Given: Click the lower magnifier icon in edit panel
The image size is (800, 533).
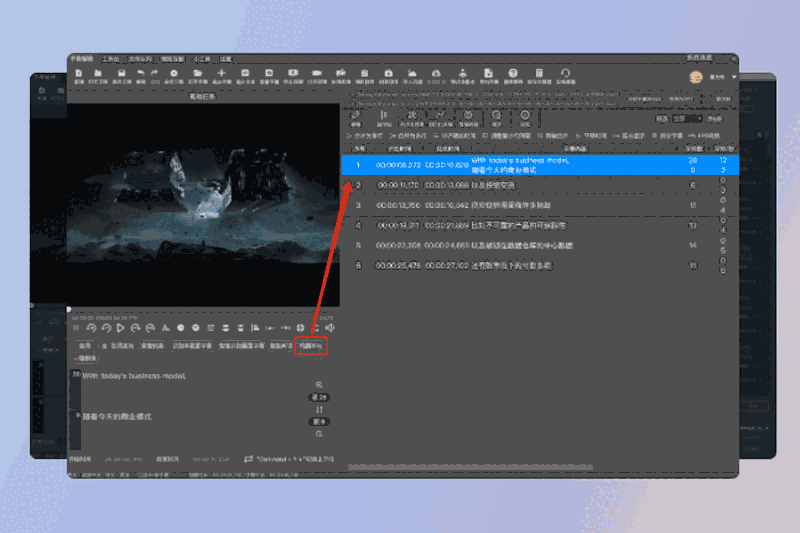Looking at the screenshot, I should [x=319, y=434].
